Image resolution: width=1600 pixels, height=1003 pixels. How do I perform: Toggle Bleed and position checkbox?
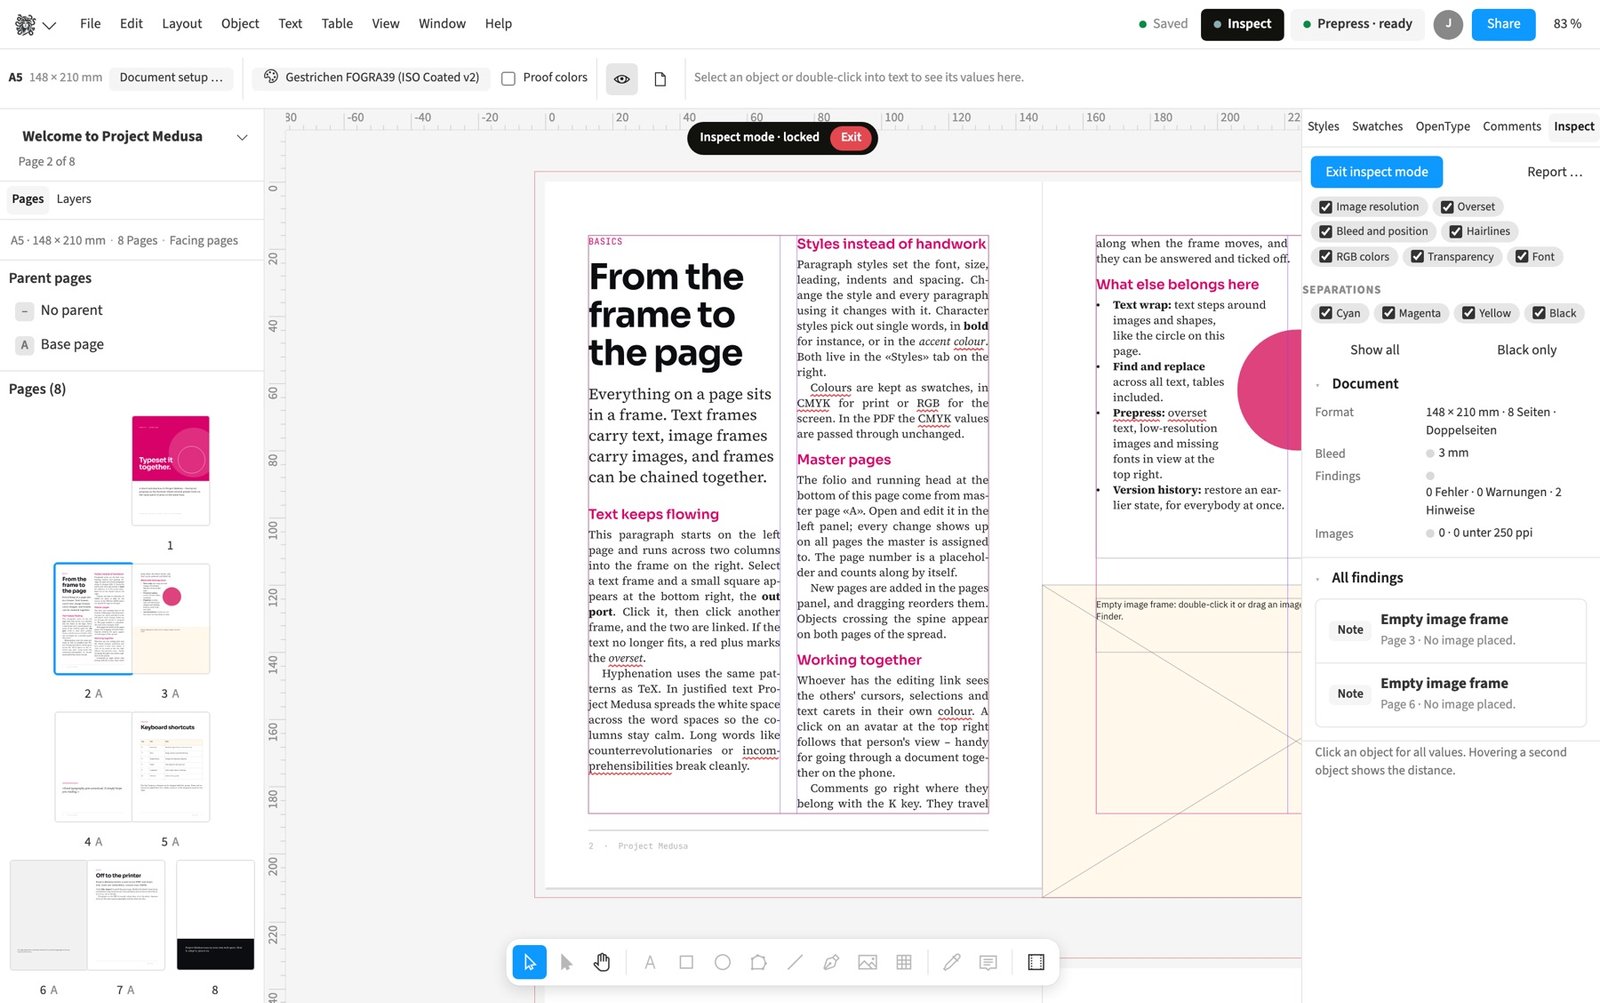coord(1326,232)
